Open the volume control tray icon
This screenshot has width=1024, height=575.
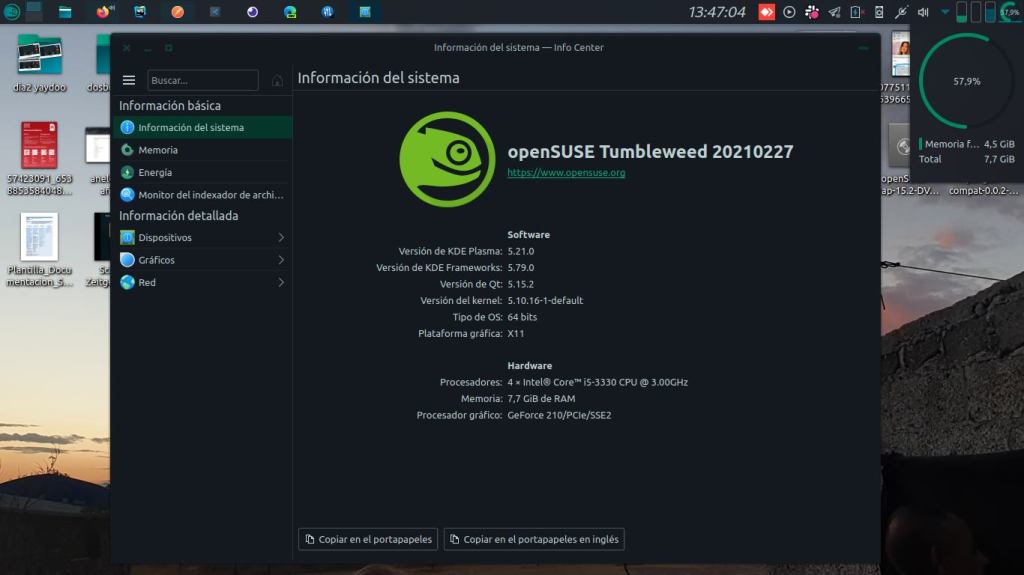coord(923,12)
